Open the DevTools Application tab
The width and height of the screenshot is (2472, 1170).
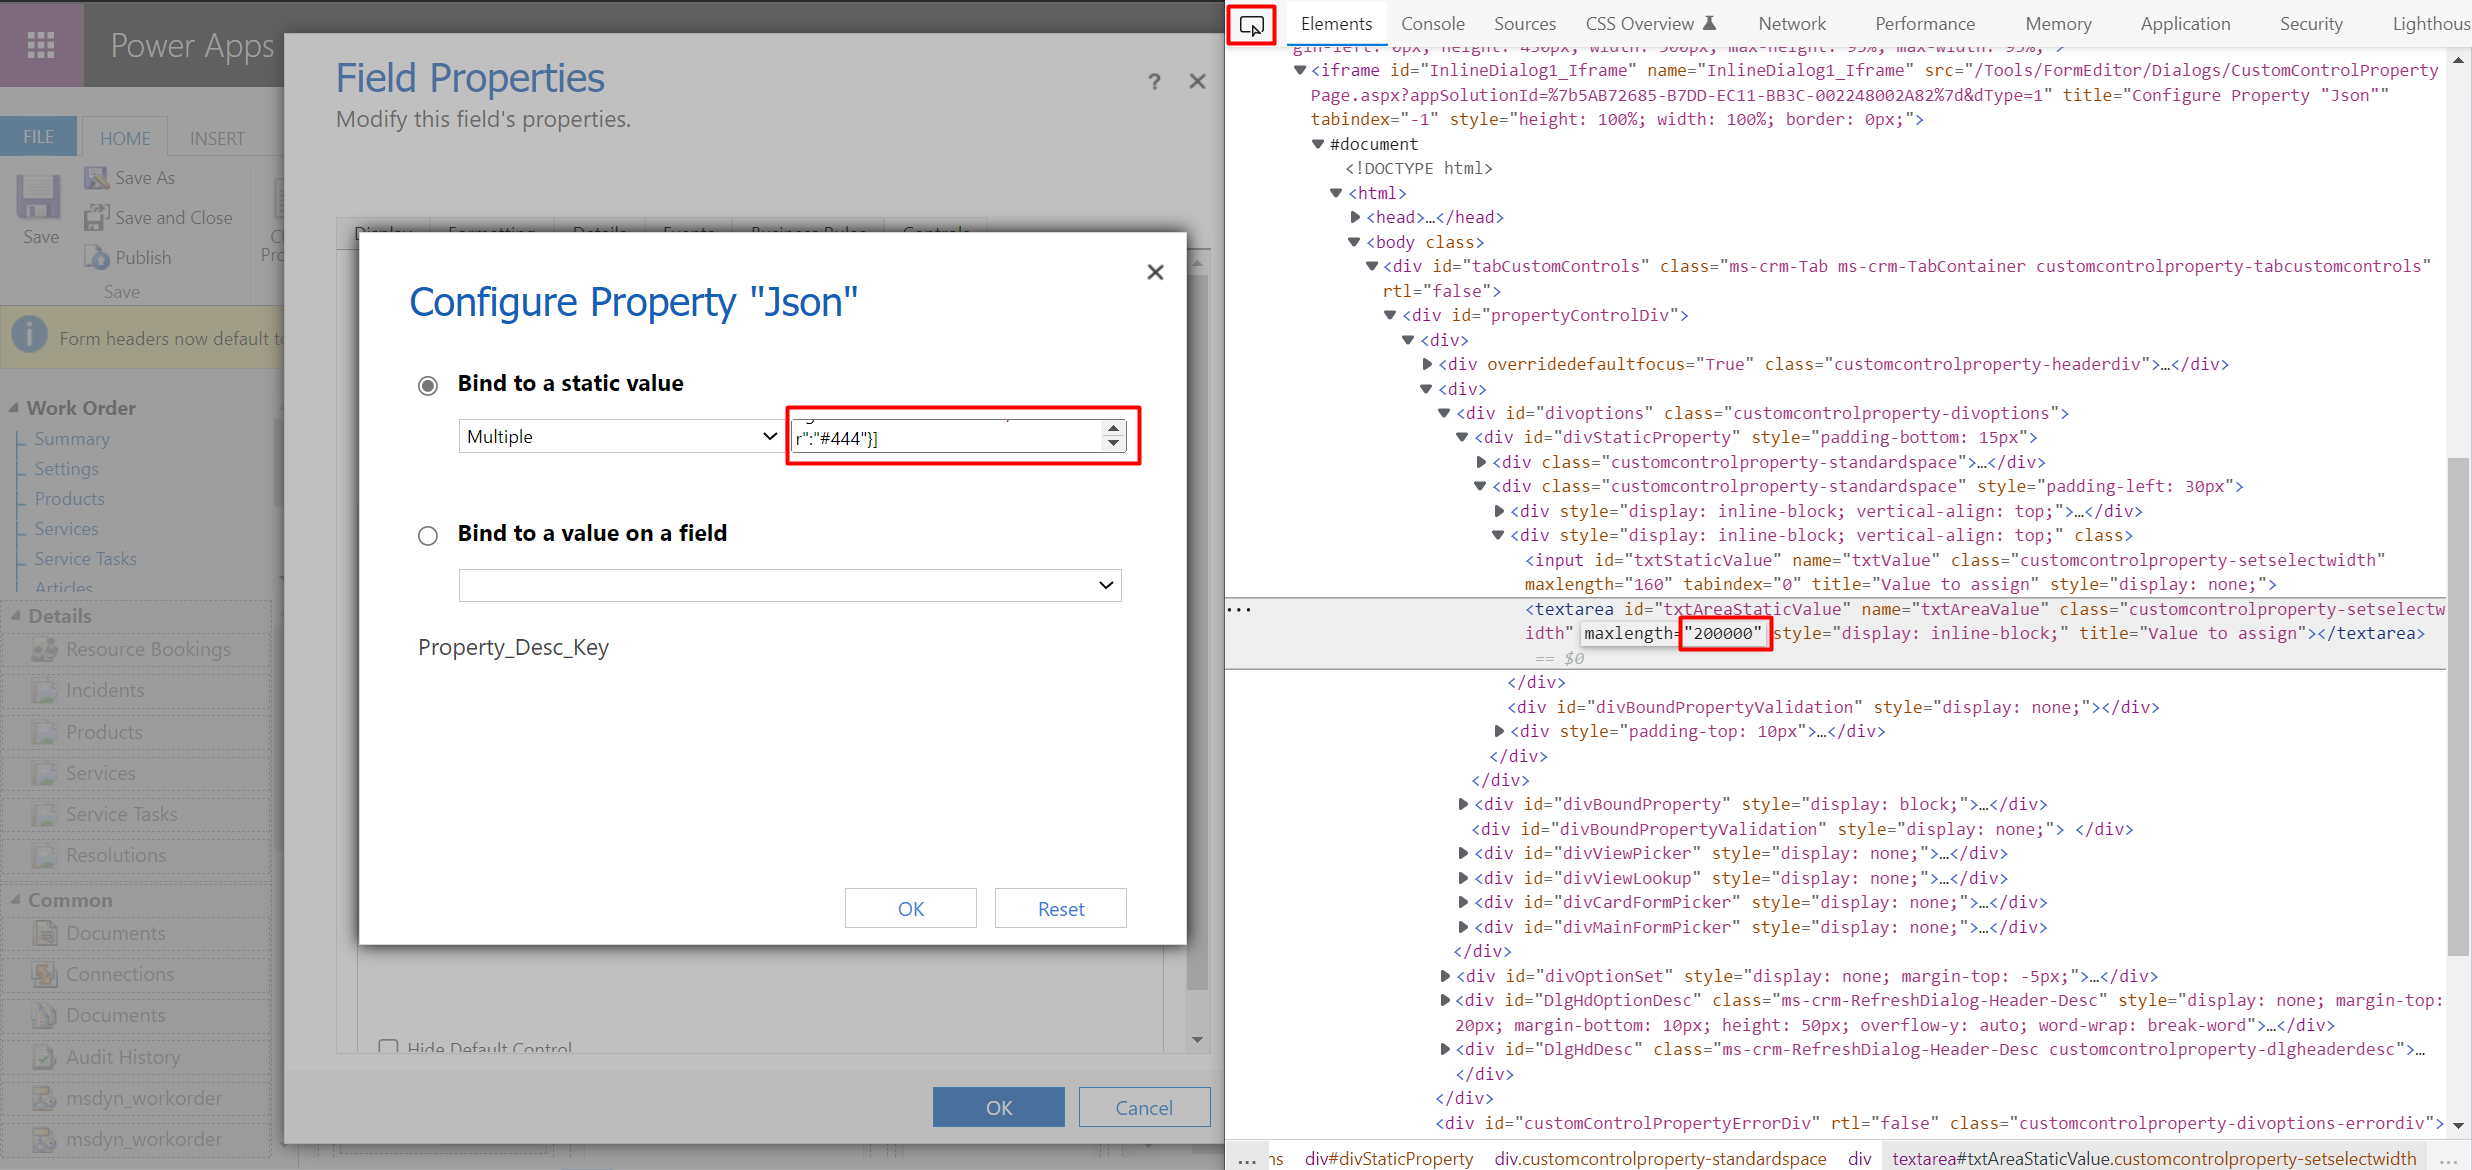pos(2185,23)
